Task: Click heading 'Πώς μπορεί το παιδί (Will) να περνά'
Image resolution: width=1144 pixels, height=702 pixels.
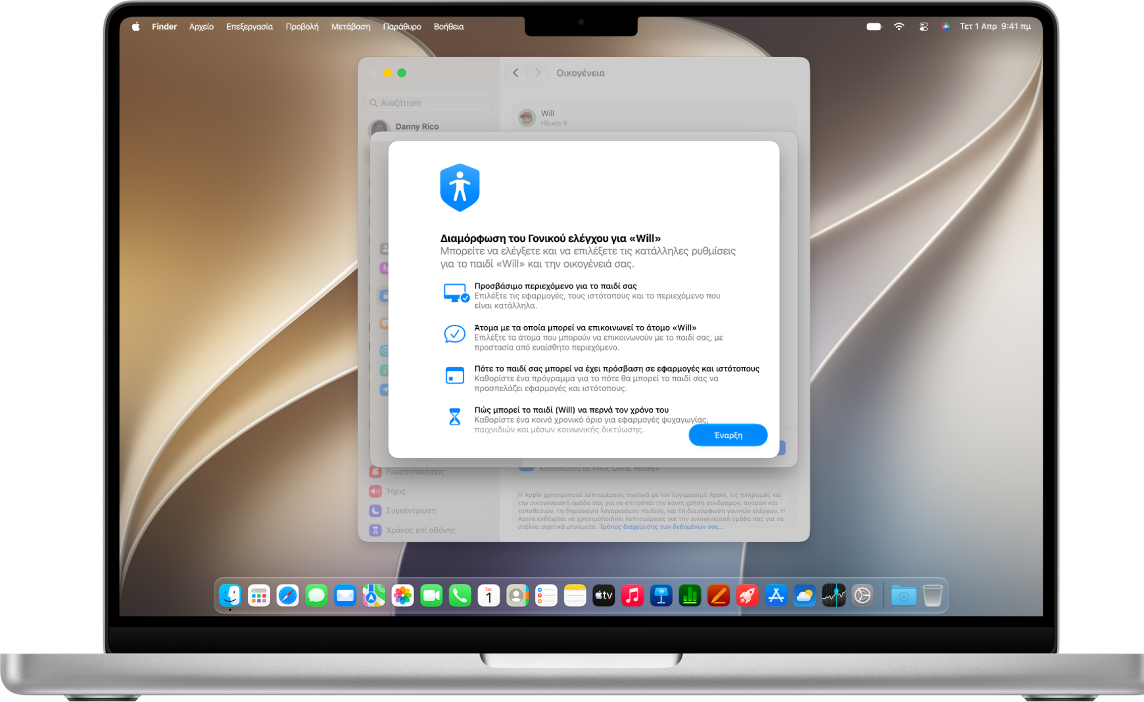Action: [571, 410]
